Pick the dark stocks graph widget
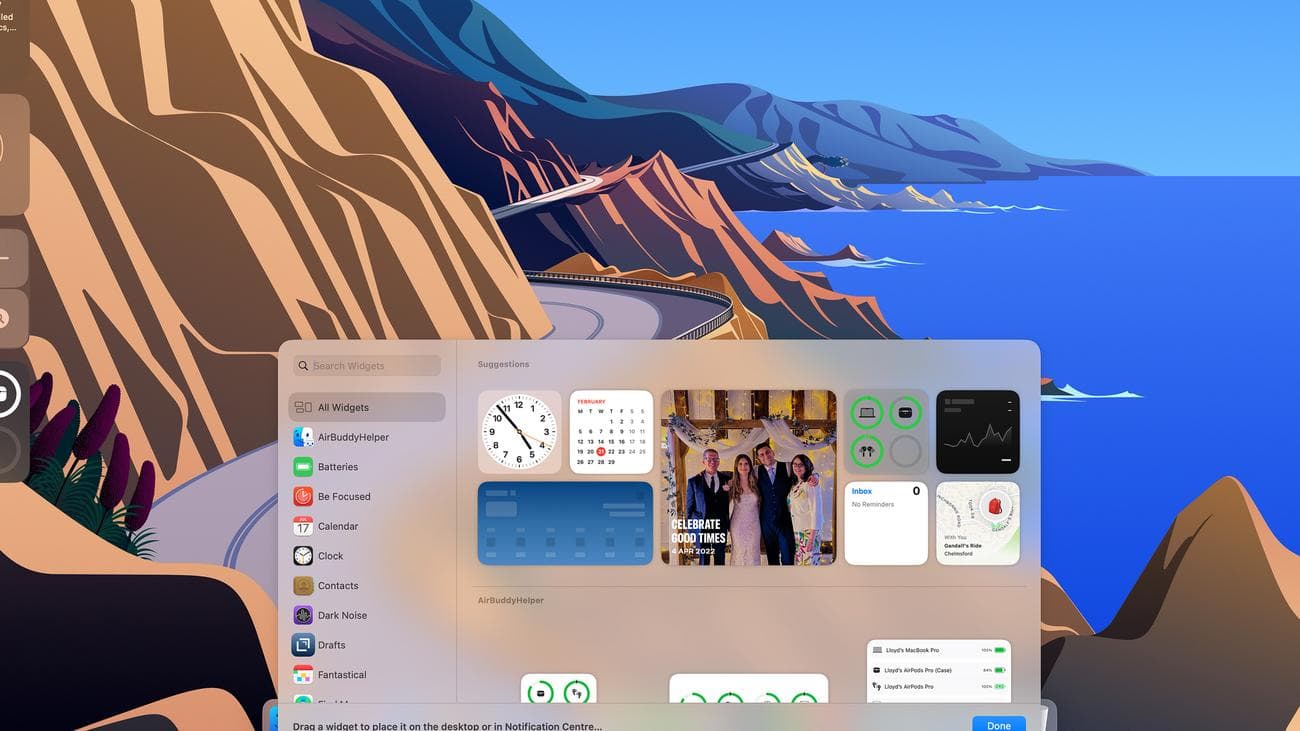 [977, 431]
